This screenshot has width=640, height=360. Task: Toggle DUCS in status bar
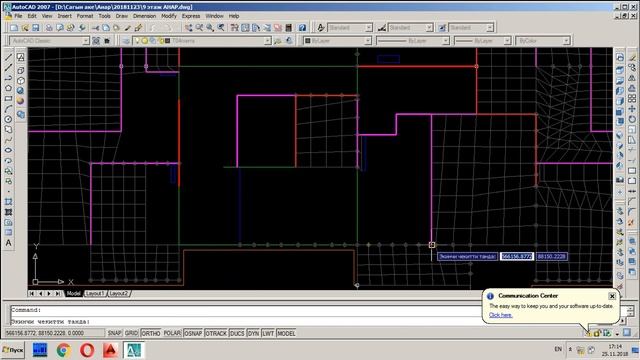[237, 333]
